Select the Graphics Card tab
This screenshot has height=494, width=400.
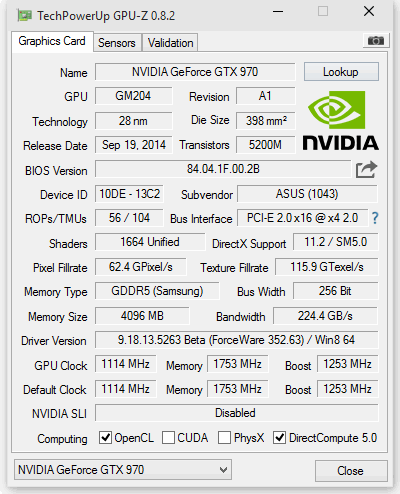point(52,41)
